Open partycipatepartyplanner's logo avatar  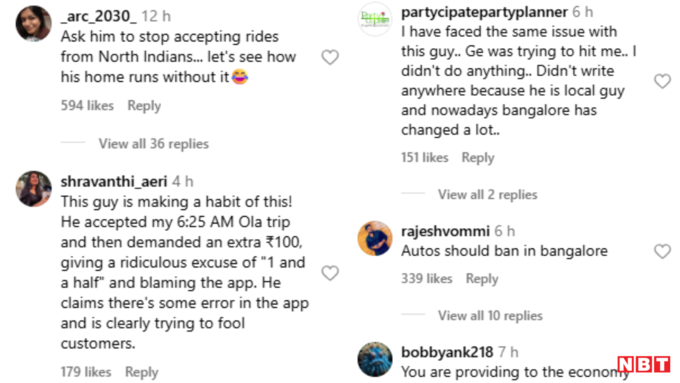point(375,19)
